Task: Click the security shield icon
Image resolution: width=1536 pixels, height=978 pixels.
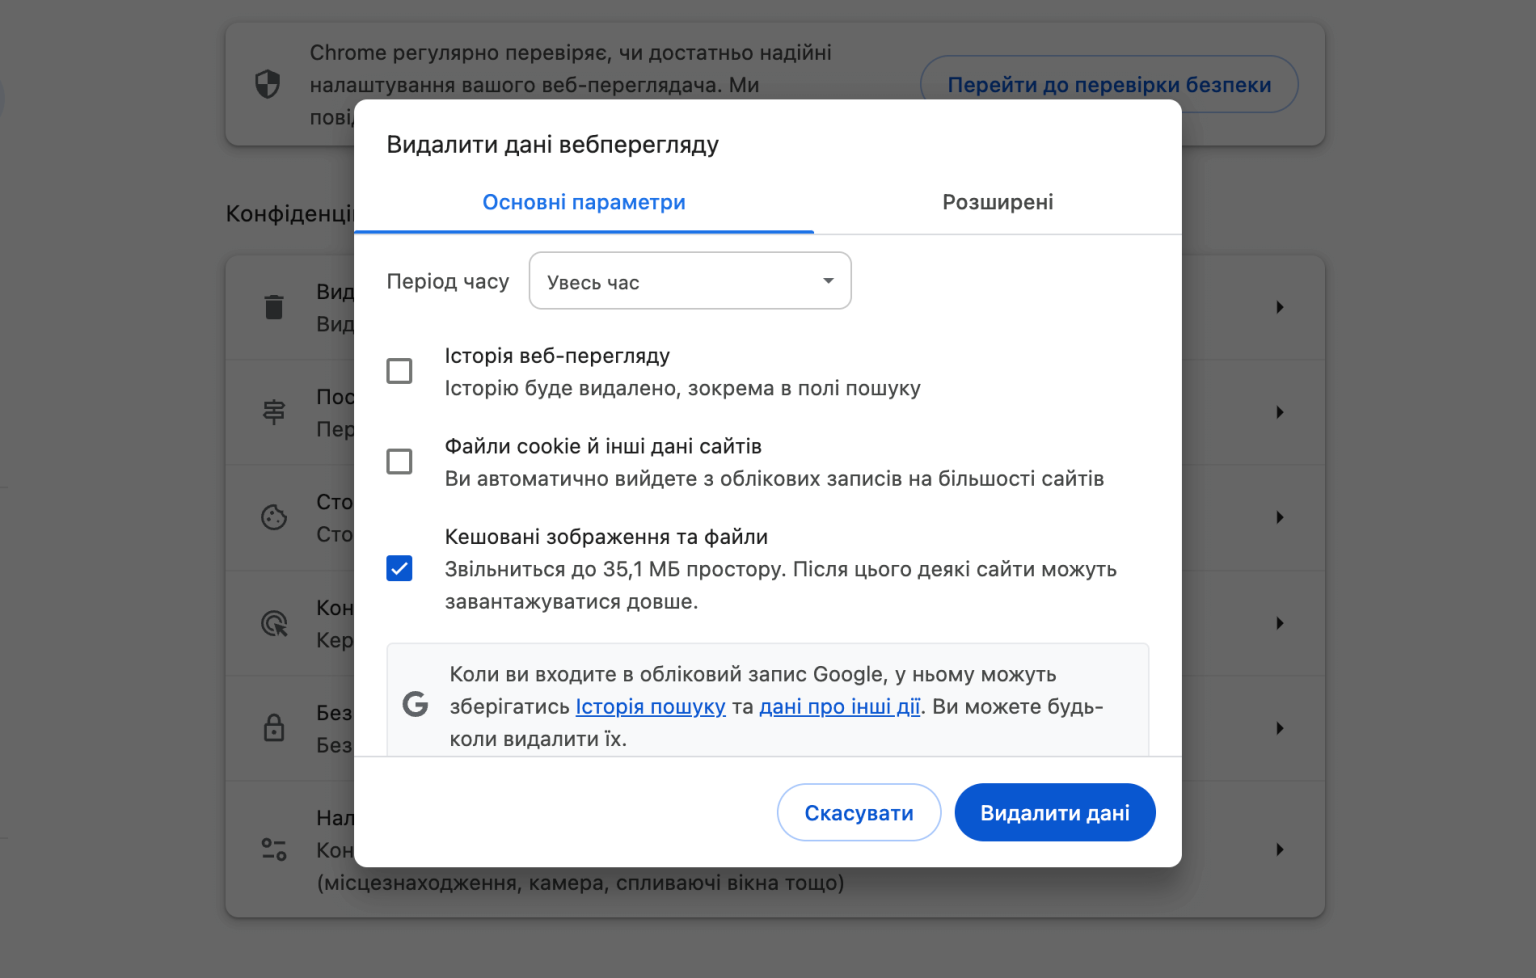Action: 268,84
